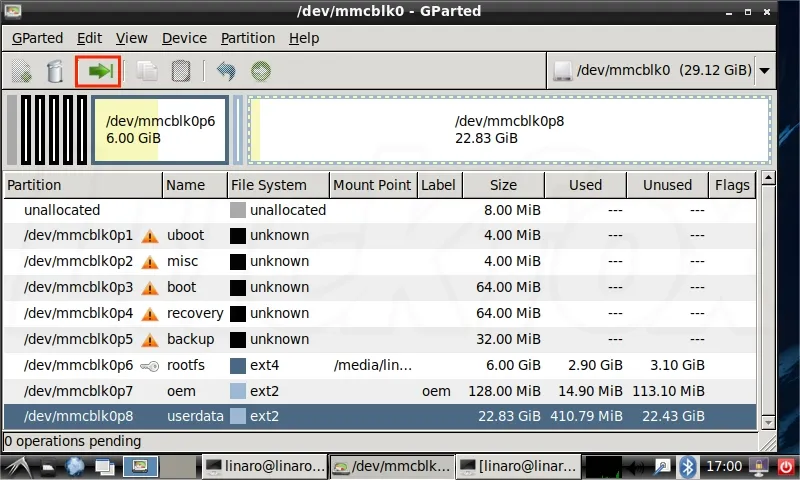Viewport: 800px width, 480px height.
Task: Open the Edit menu
Action: tap(89, 38)
